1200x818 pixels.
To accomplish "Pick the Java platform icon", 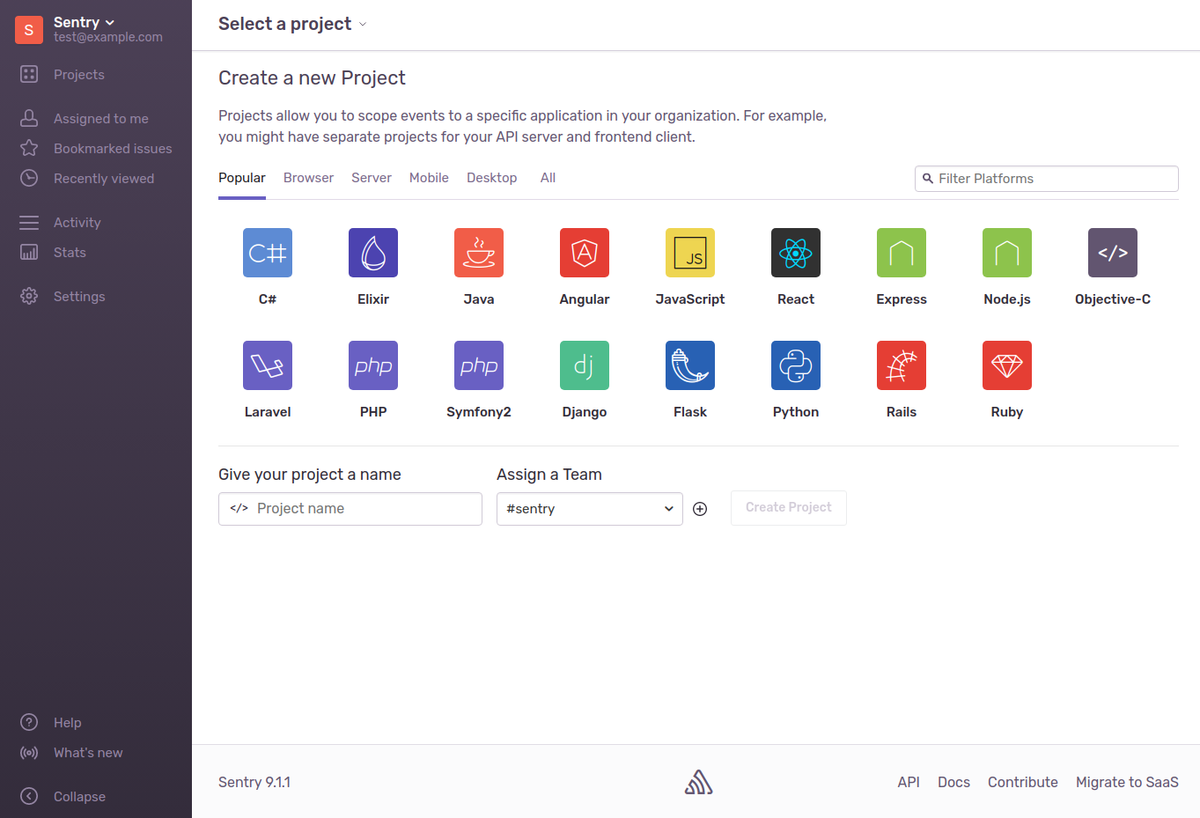I will pos(479,252).
